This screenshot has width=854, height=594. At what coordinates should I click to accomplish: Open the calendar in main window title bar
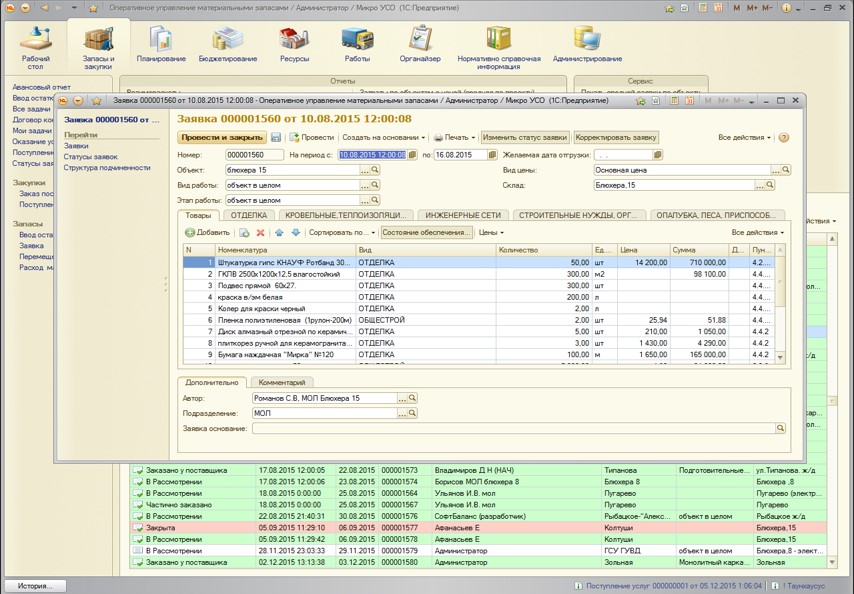coord(718,8)
